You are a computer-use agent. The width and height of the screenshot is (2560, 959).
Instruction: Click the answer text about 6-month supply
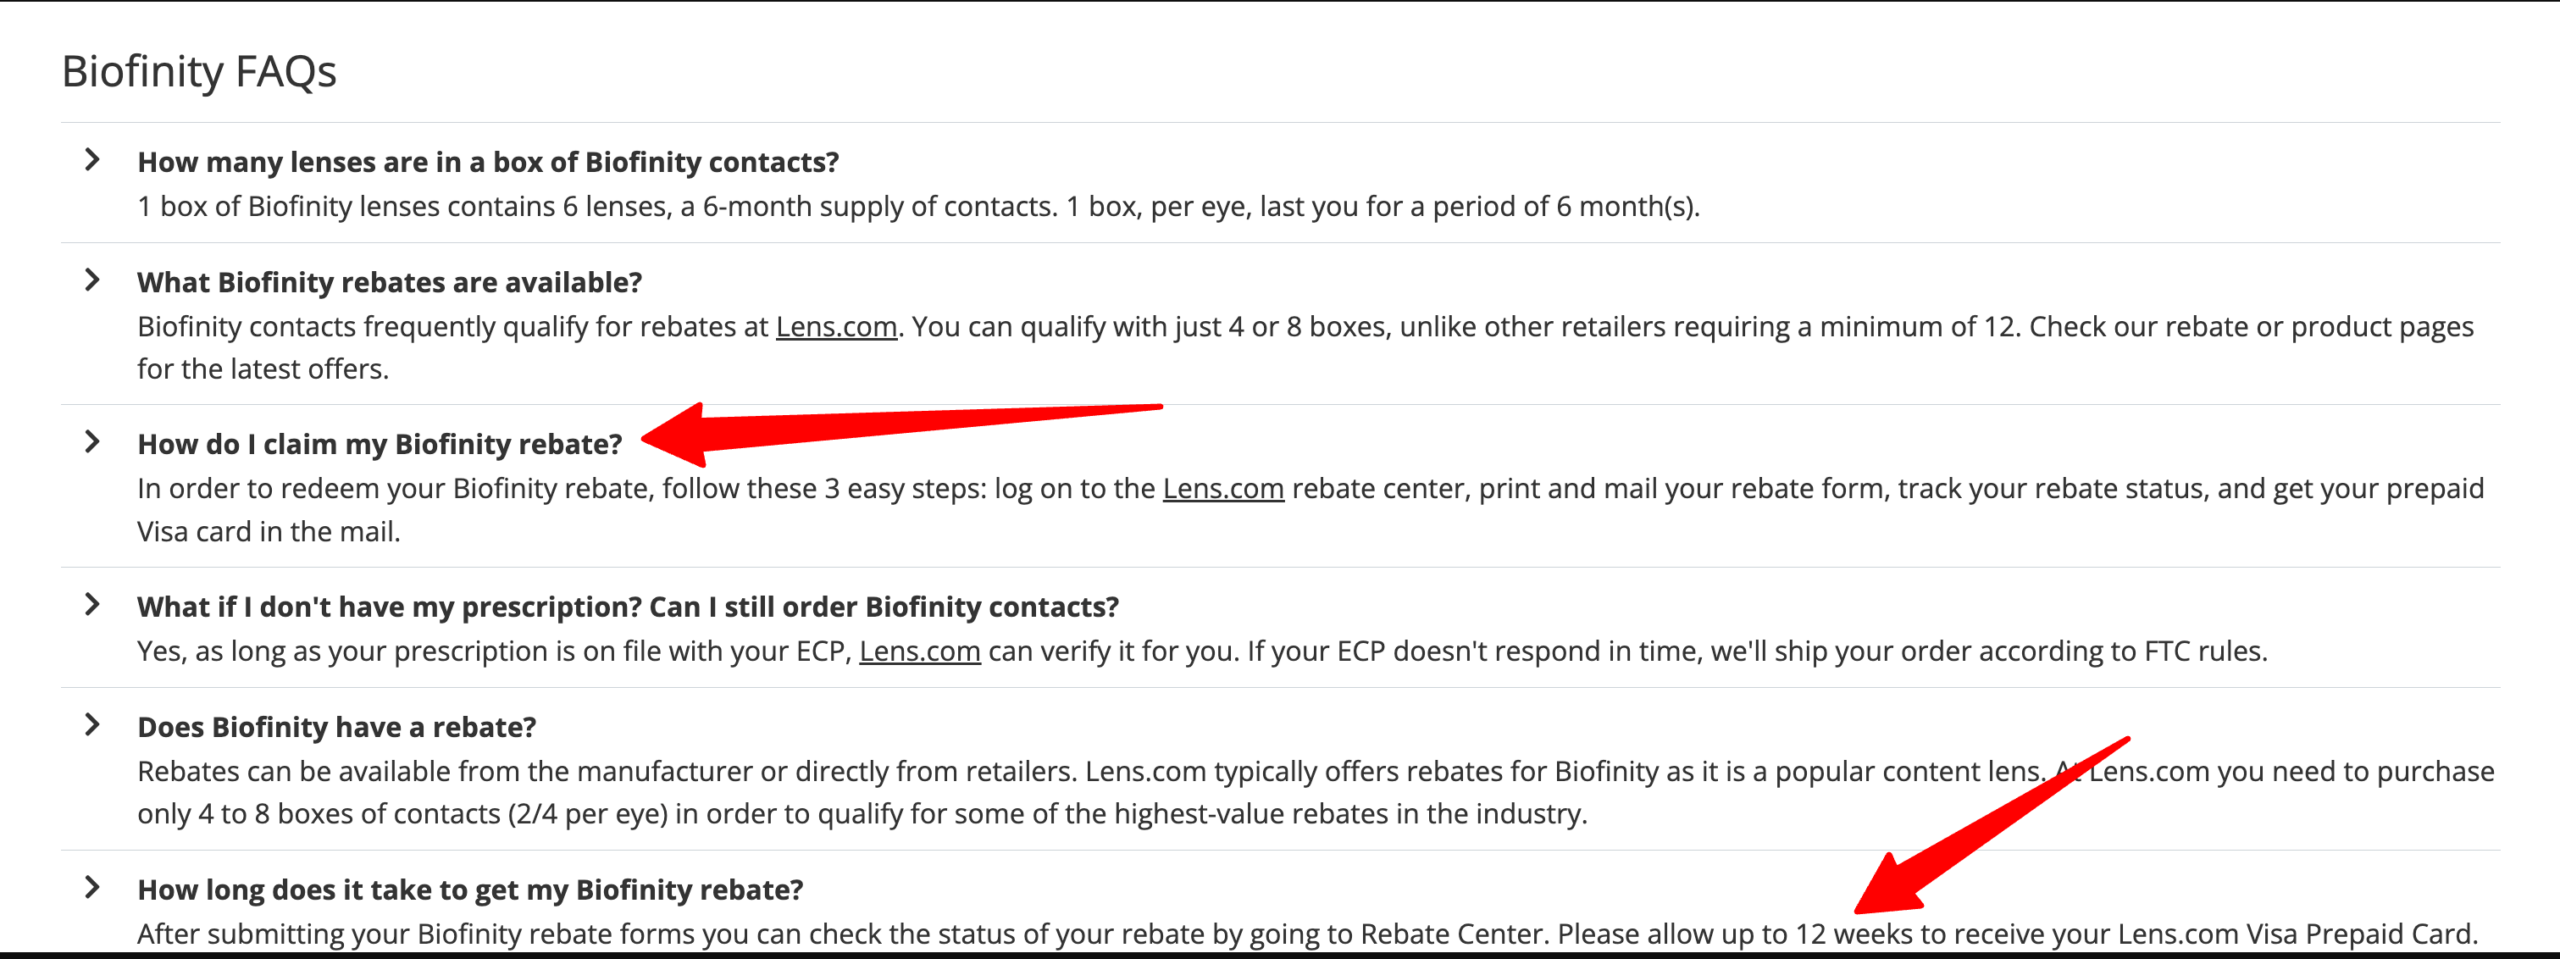point(918,207)
